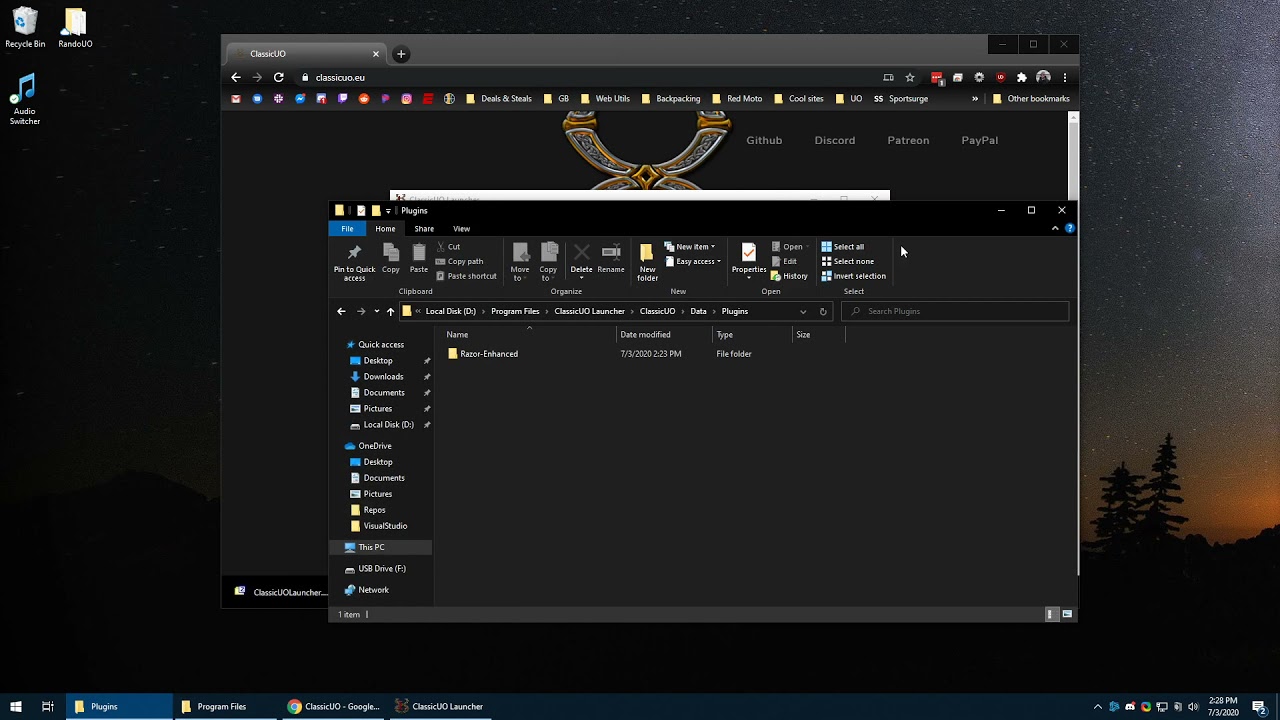
Task: Open the Easy access dropdown
Action: click(x=692, y=261)
